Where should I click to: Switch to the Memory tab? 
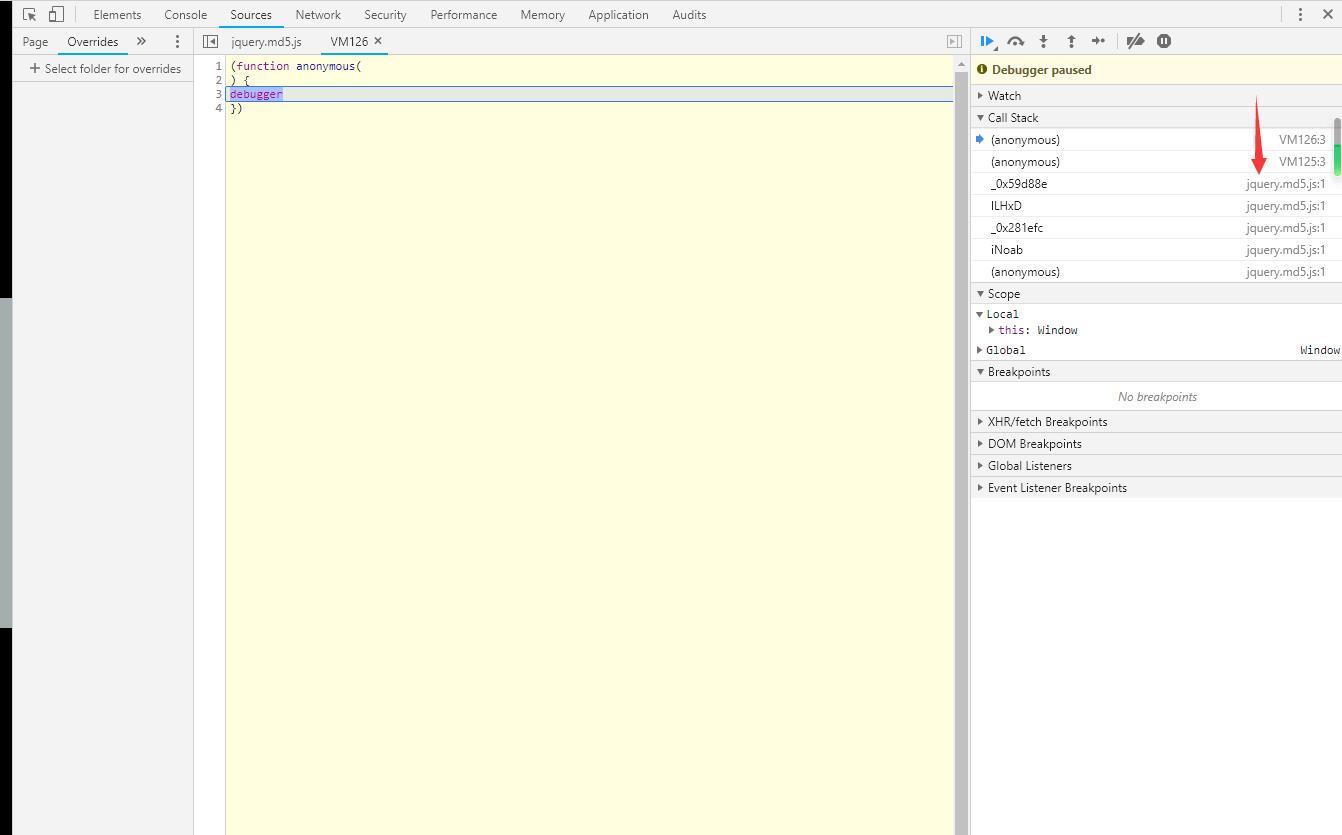click(x=542, y=15)
